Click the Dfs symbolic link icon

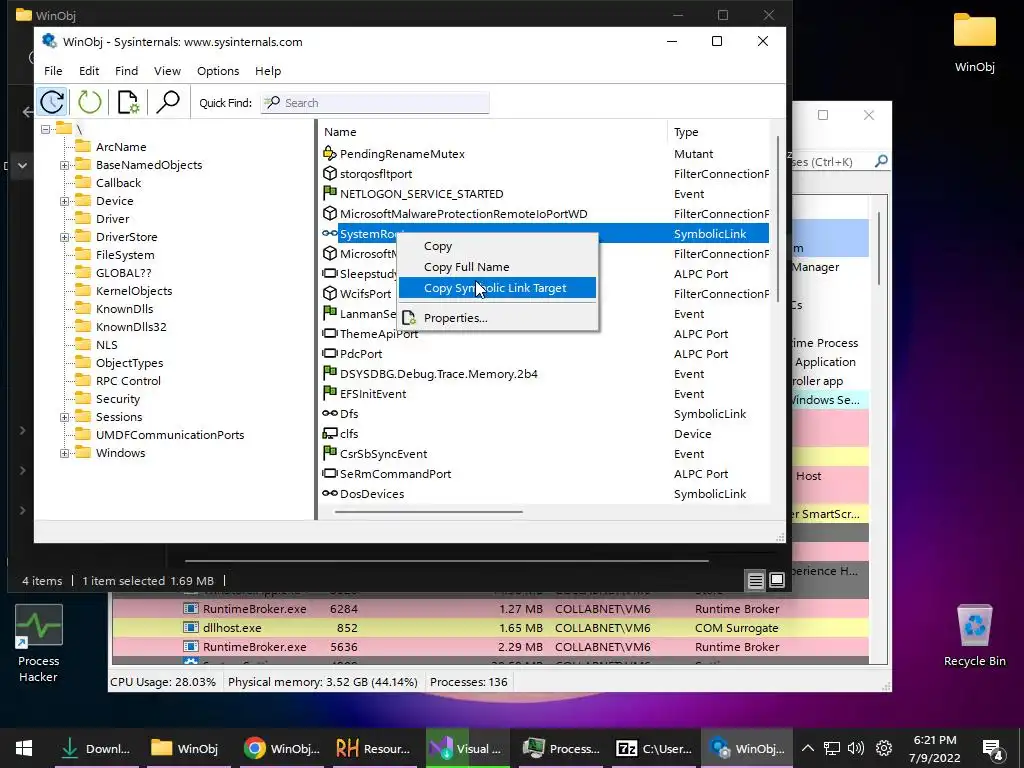coord(330,413)
